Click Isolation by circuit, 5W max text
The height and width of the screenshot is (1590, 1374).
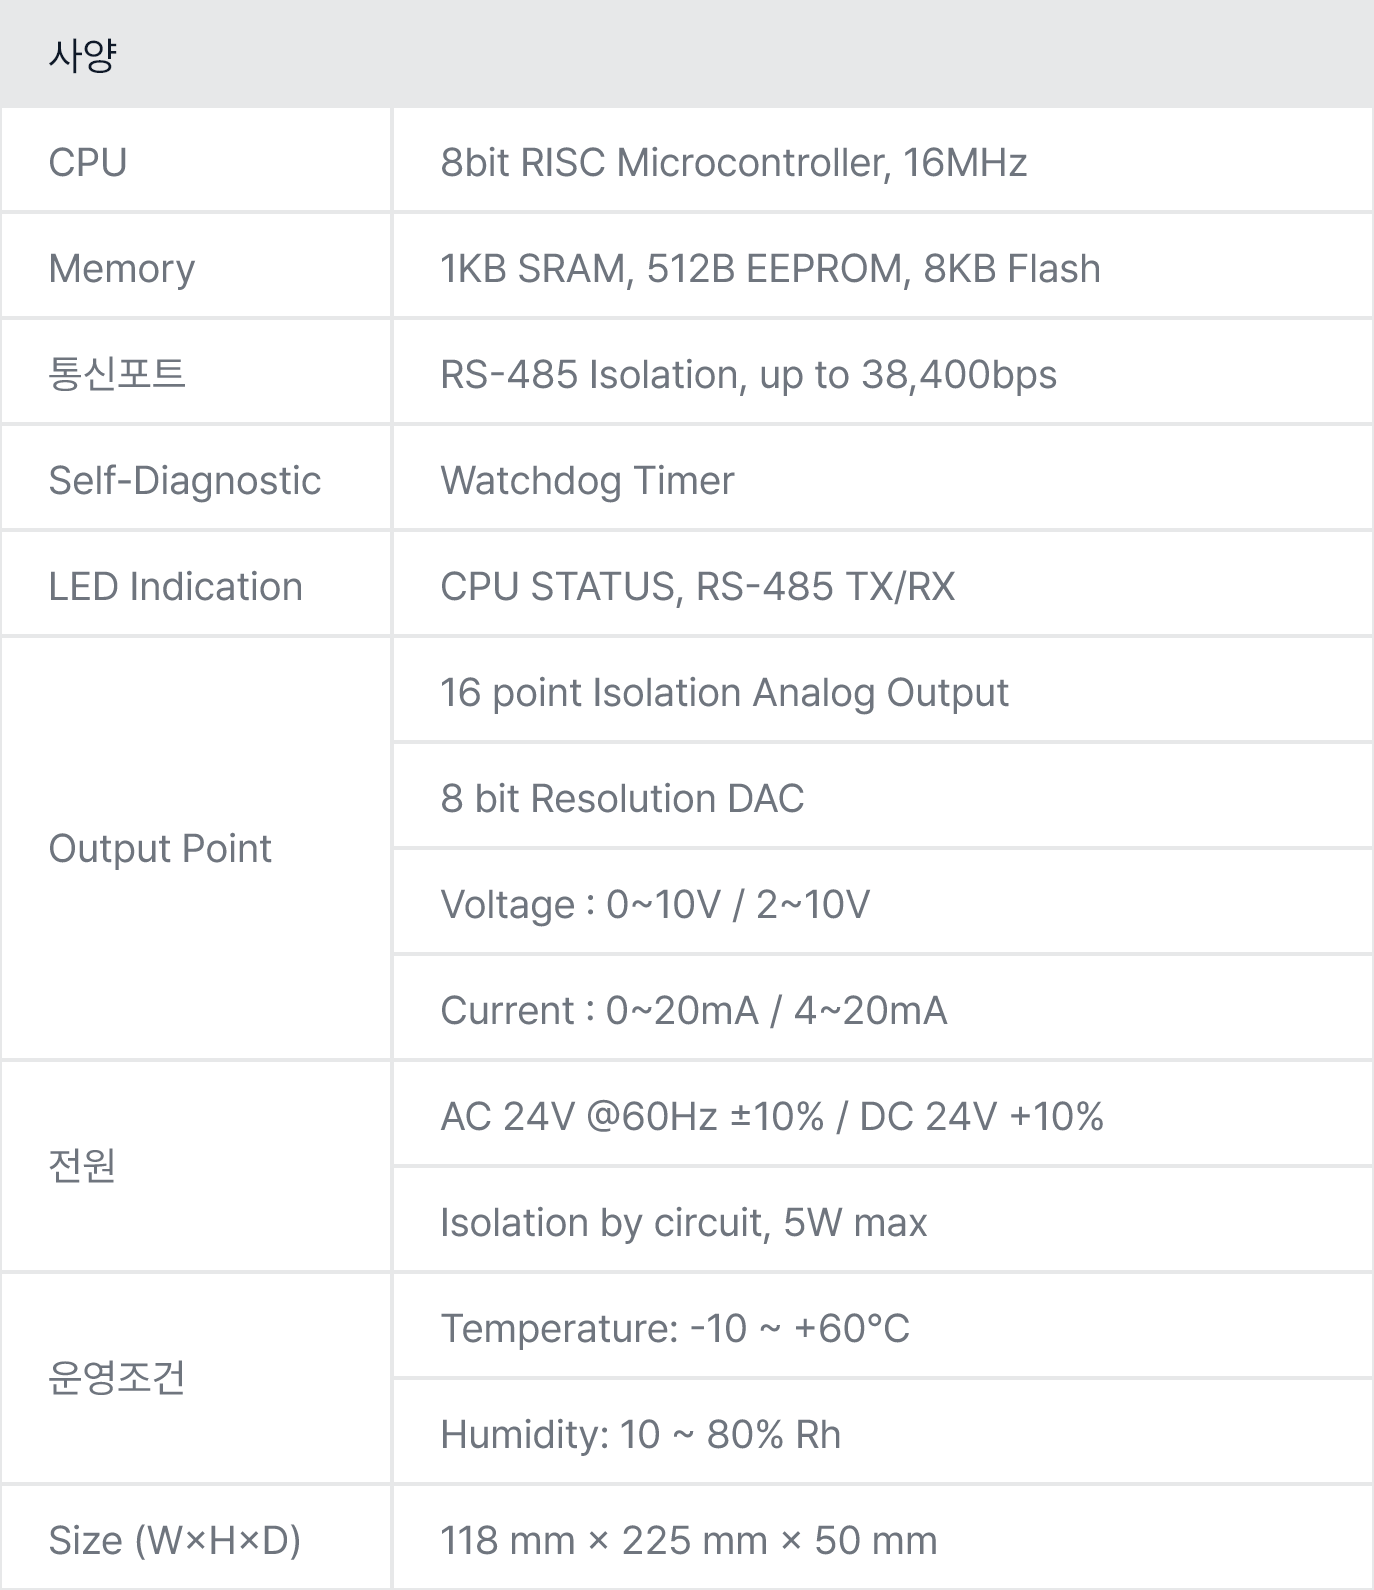point(683,1223)
